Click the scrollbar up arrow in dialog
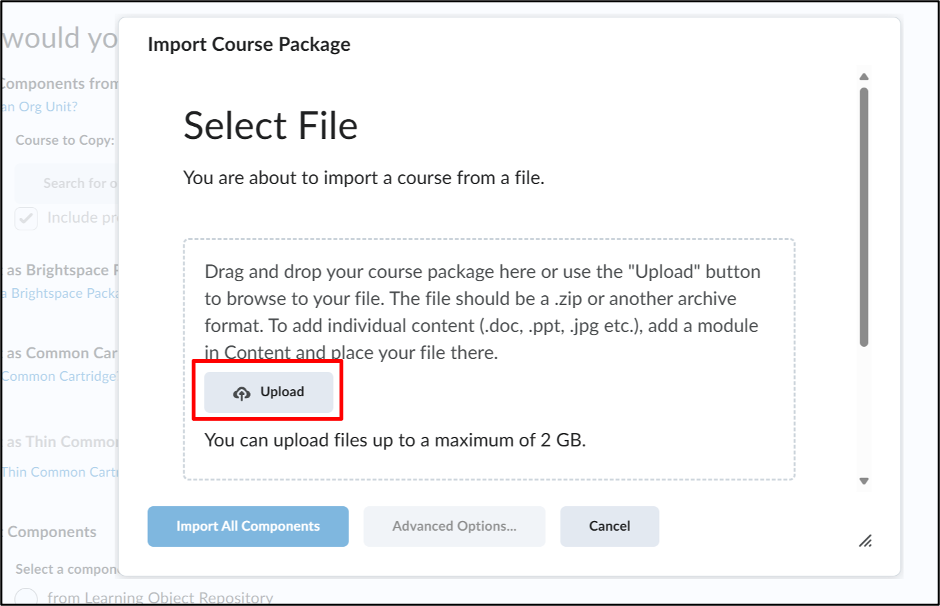Image resolution: width=940 pixels, height=606 pixels. [x=864, y=77]
